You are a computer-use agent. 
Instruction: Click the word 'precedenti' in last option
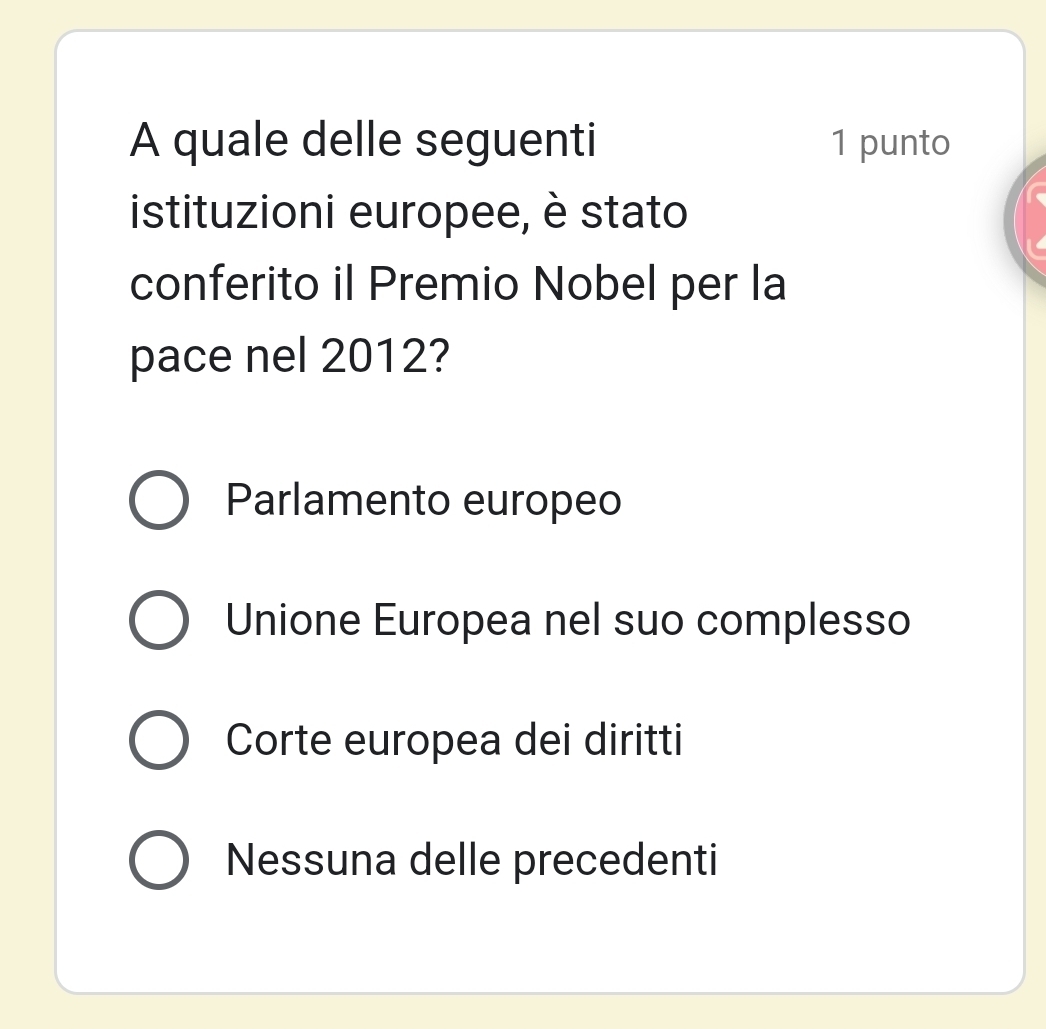616,860
